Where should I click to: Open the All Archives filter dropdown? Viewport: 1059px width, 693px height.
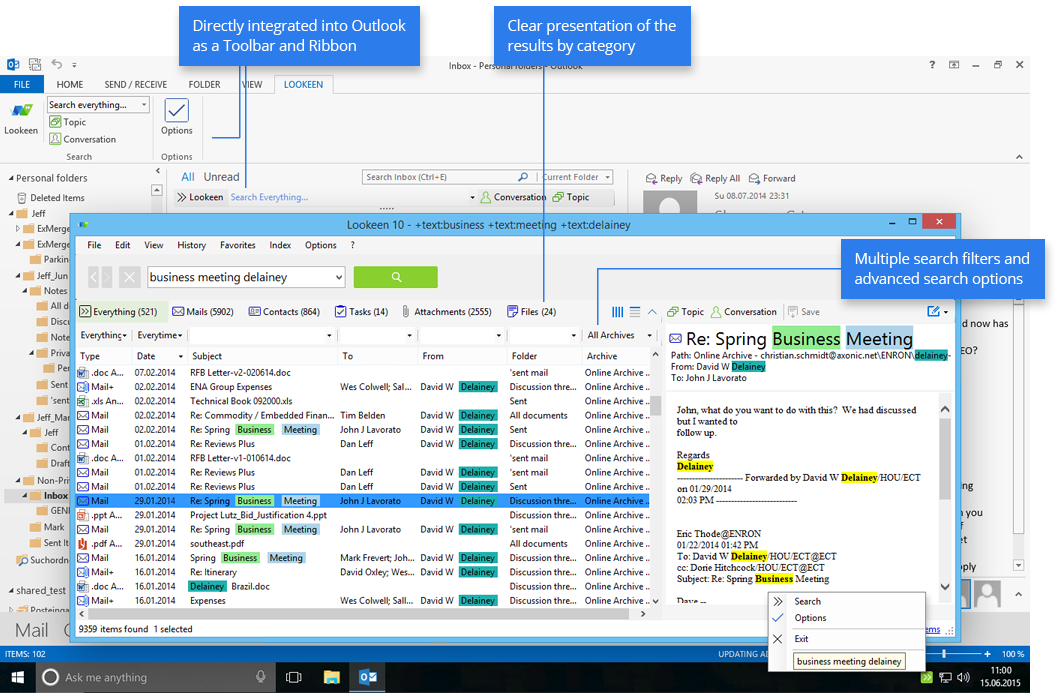(620, 336)
